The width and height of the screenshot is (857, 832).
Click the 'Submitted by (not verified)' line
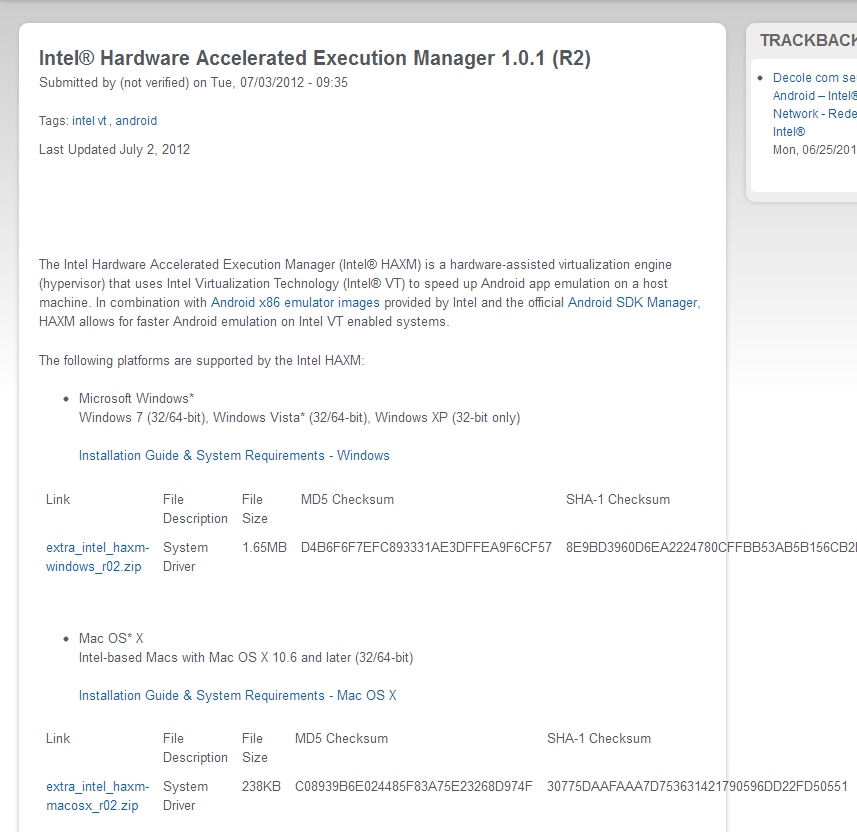(193, 83)
